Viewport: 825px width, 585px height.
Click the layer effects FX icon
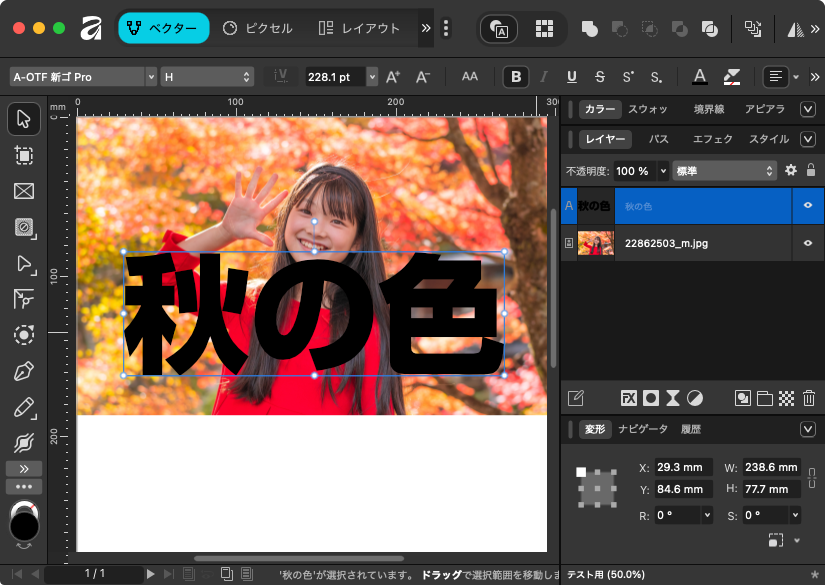[x=629, y=398]
